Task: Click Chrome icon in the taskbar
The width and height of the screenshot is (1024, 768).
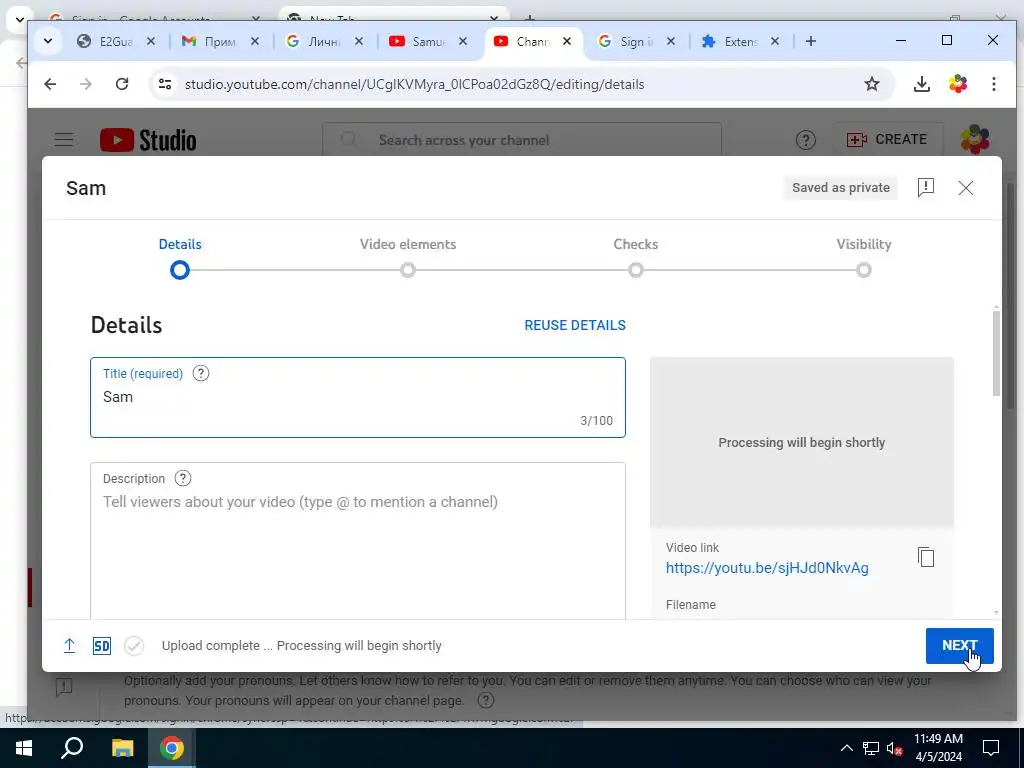Action: click(x=172, y=748)
